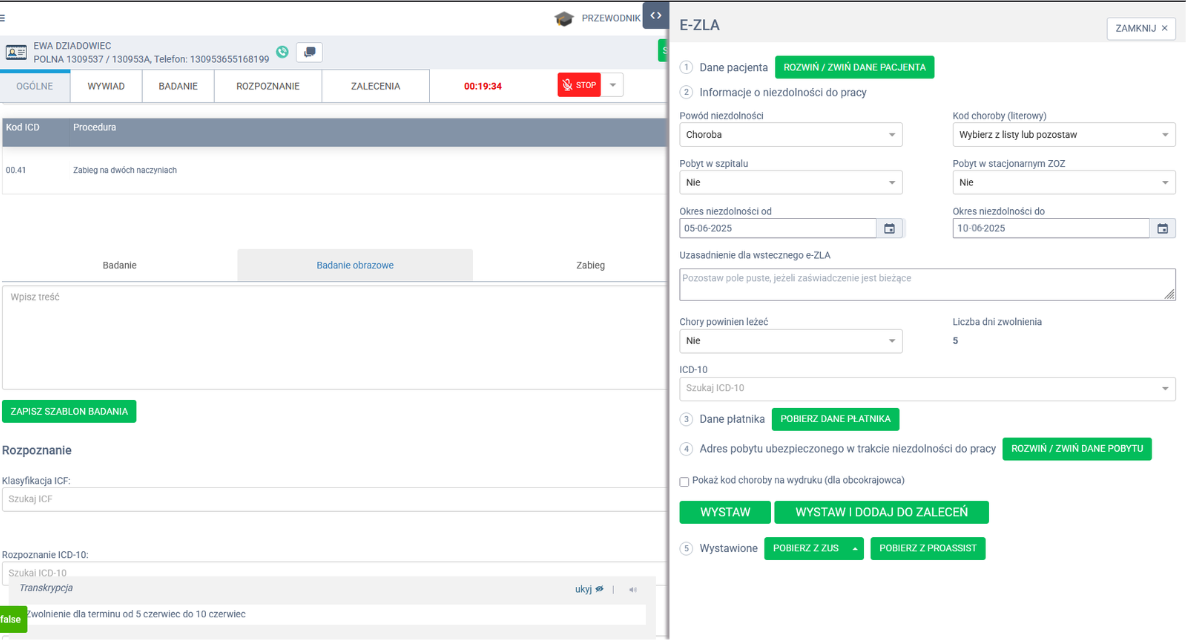
Task: Click the transcription speaker volume icon
Action: [x=633, y=590]
